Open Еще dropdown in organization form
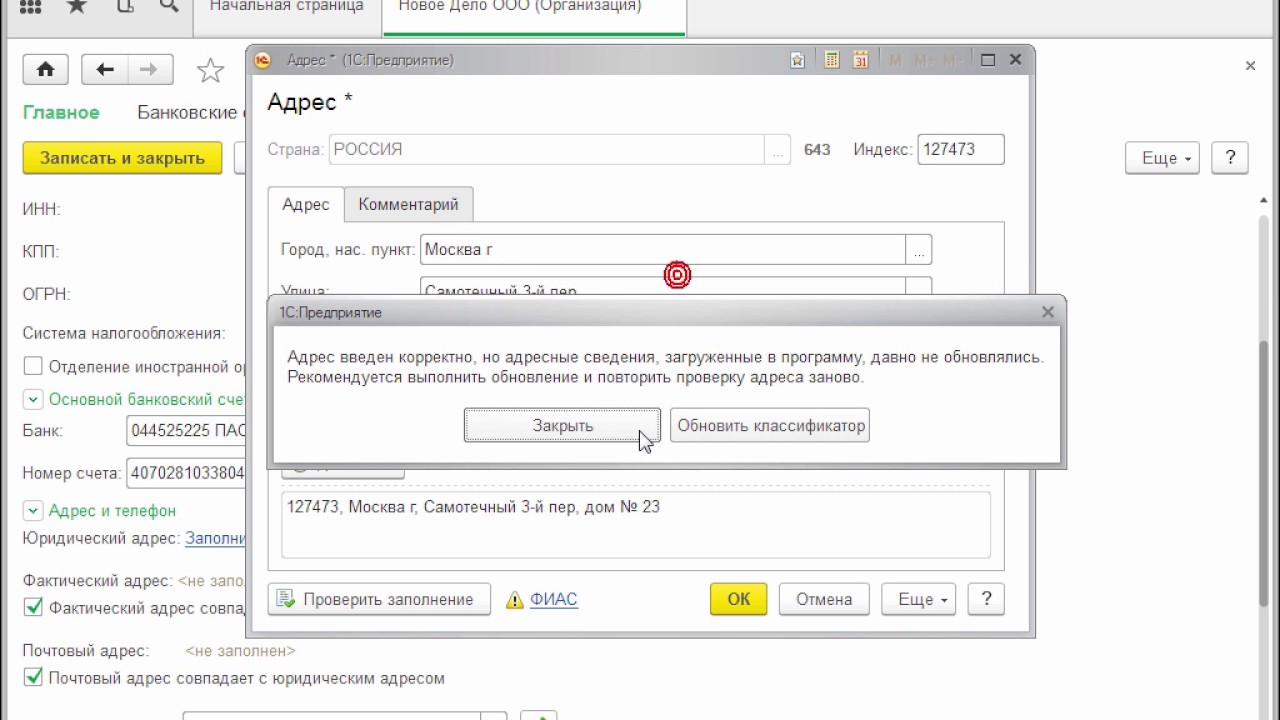Viewport: 1280px width, 720px height. point(1162,158)
